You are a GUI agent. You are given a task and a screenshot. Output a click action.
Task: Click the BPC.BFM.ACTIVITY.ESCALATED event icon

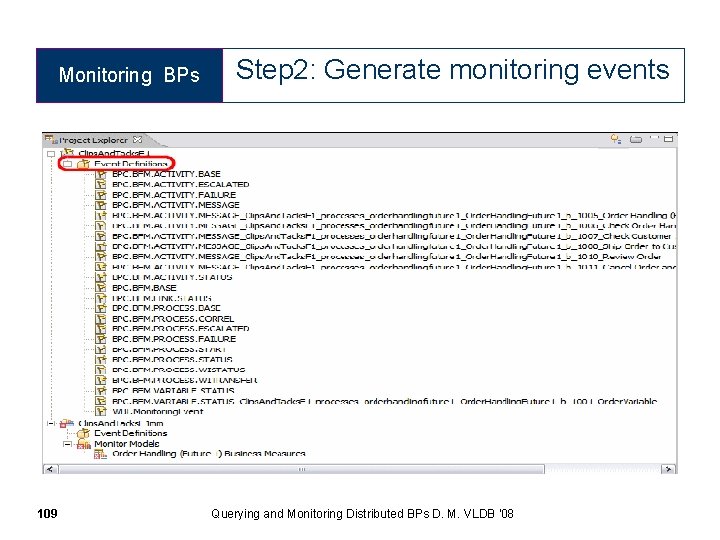click(101, 185)
